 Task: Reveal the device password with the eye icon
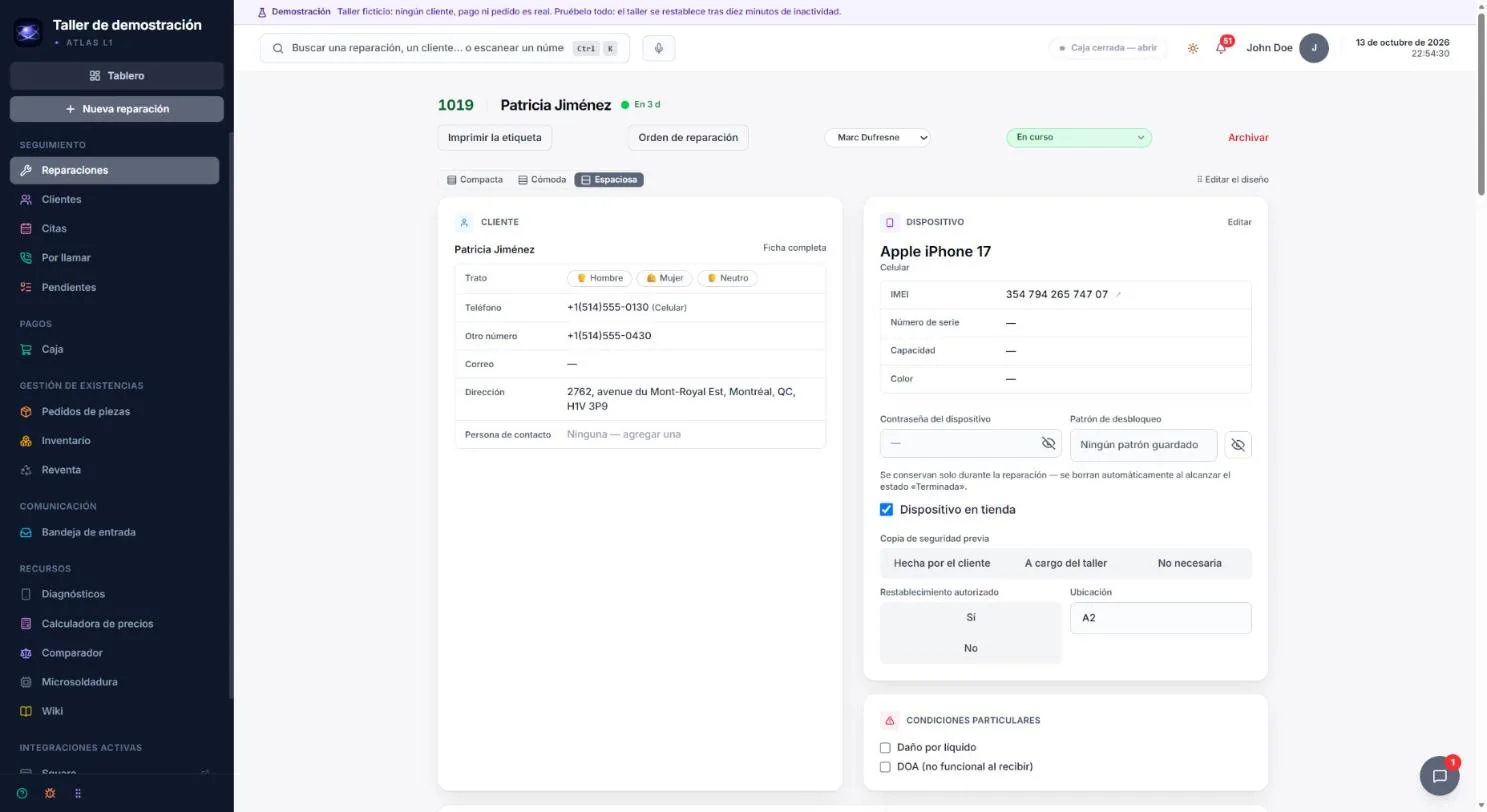[1048, 443]
